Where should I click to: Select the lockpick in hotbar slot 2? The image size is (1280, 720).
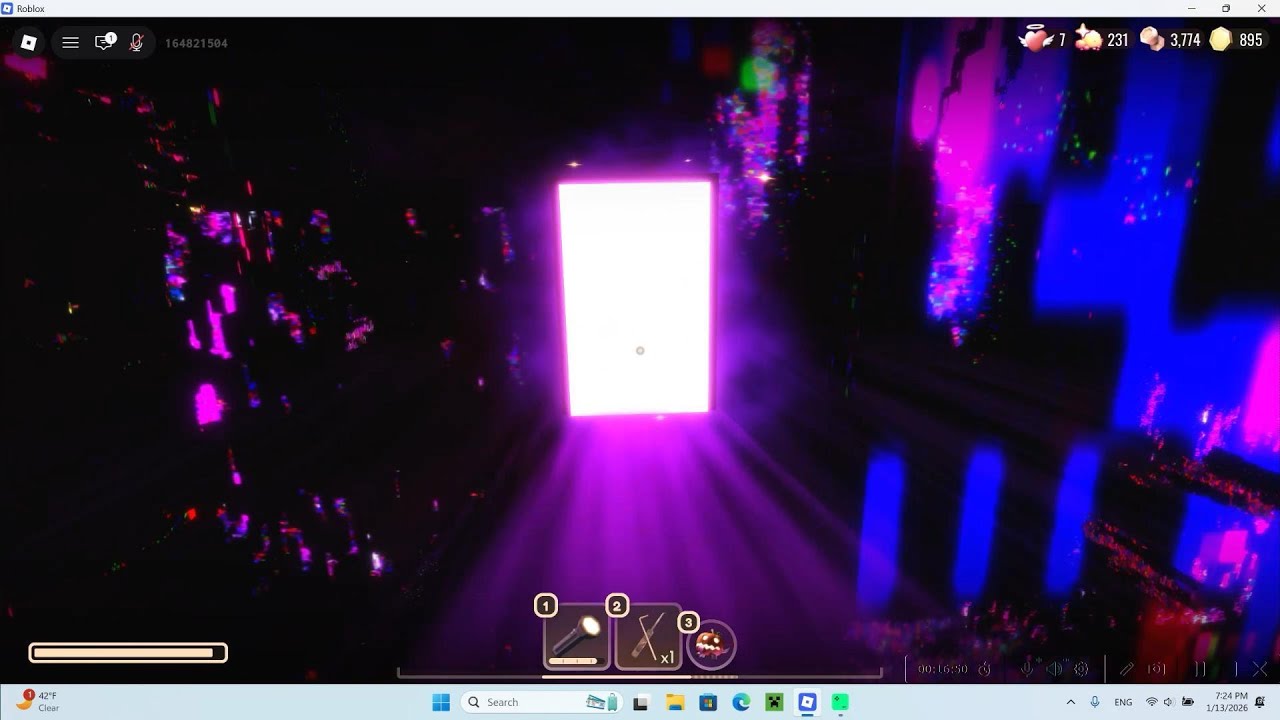(648, 636)
